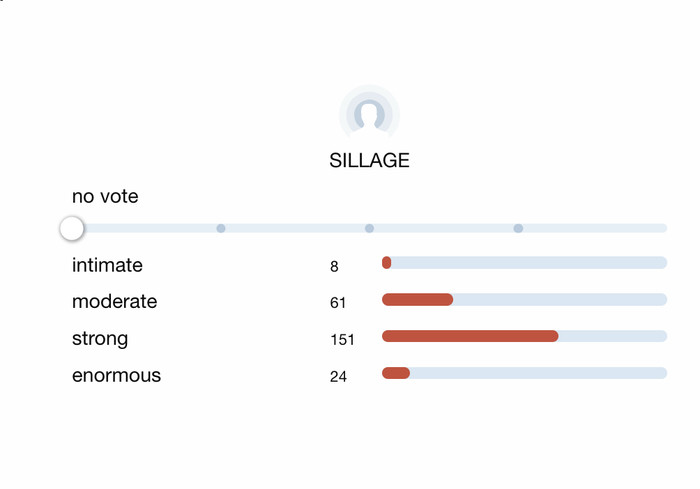Click the 'no vote' label
Screen dimensions: 700x489
point(105,196)
